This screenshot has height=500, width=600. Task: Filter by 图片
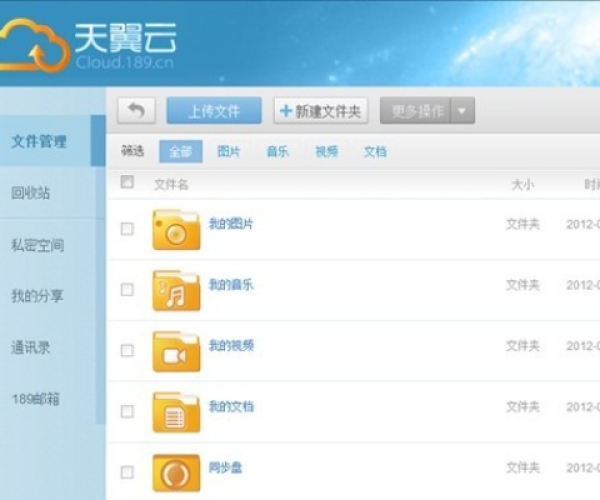[x=229, y=151]
